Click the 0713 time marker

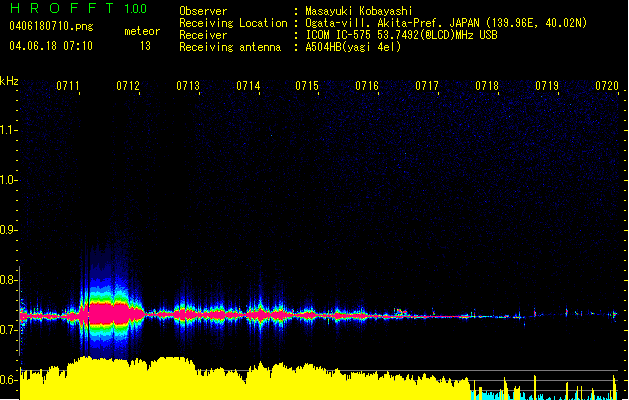(188, 86)
